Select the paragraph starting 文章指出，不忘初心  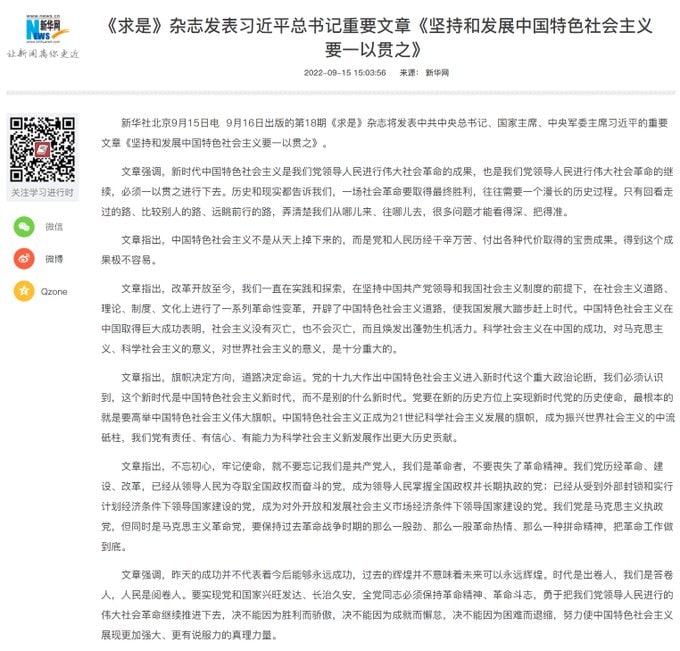pyautogui.click(x=387, y=506)
